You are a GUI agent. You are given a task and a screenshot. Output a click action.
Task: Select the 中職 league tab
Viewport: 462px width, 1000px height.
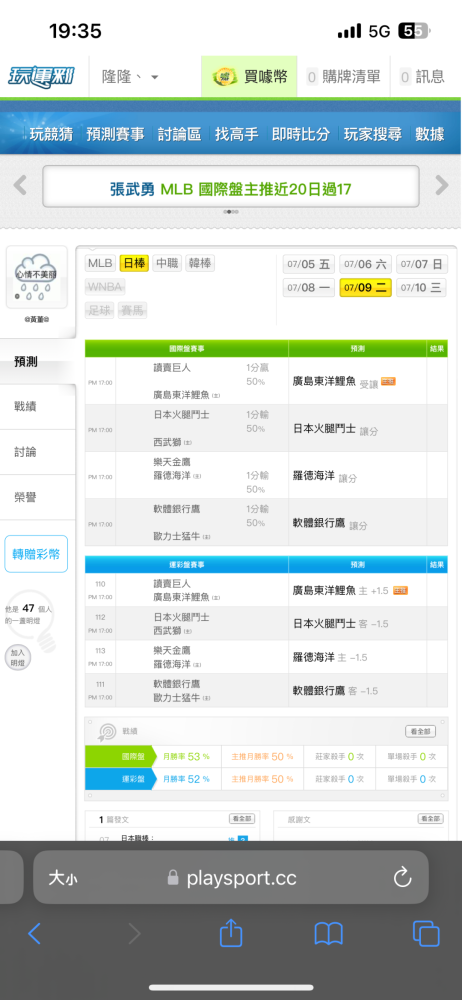[x=167, y=263]
